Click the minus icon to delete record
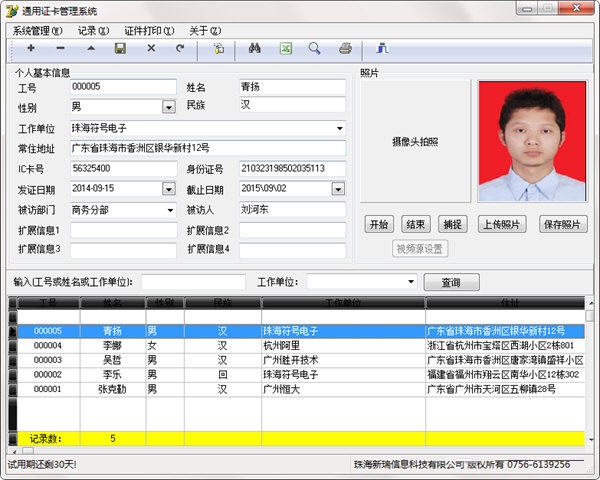The width and height of the screenshot is (600, 480). (60, 48)
